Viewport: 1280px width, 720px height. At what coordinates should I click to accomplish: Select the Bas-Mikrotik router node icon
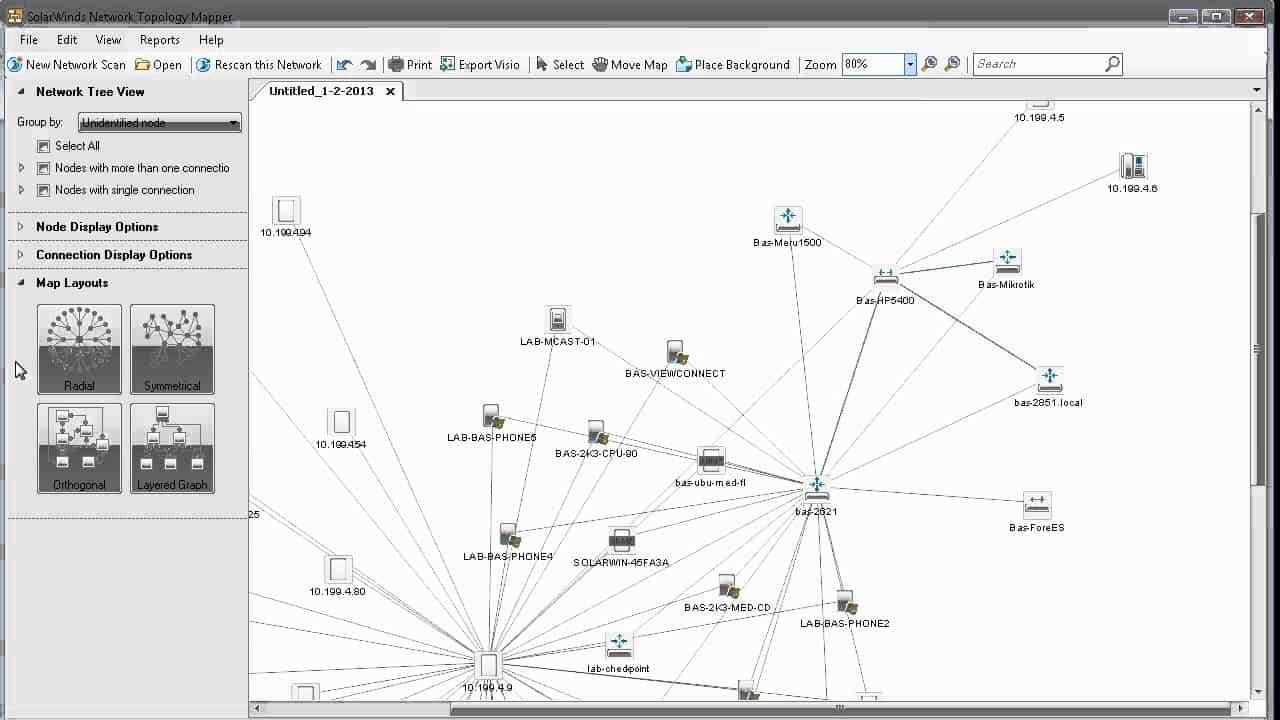pos(1007,262)
